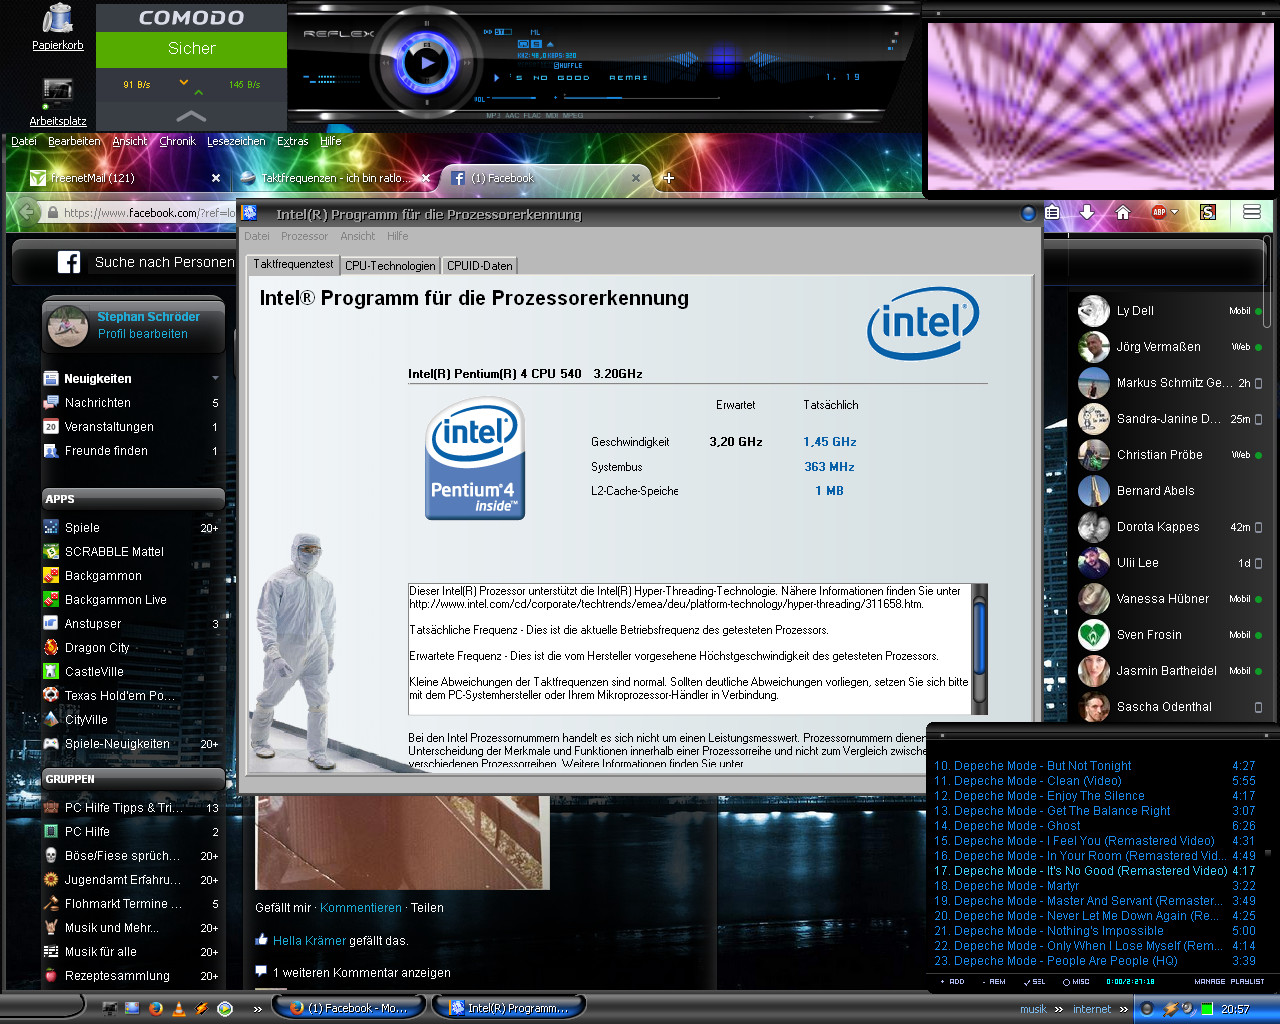Click the playlist ADD button
The width and height of the screenshot is (1280, 1024).
point(953,982)
